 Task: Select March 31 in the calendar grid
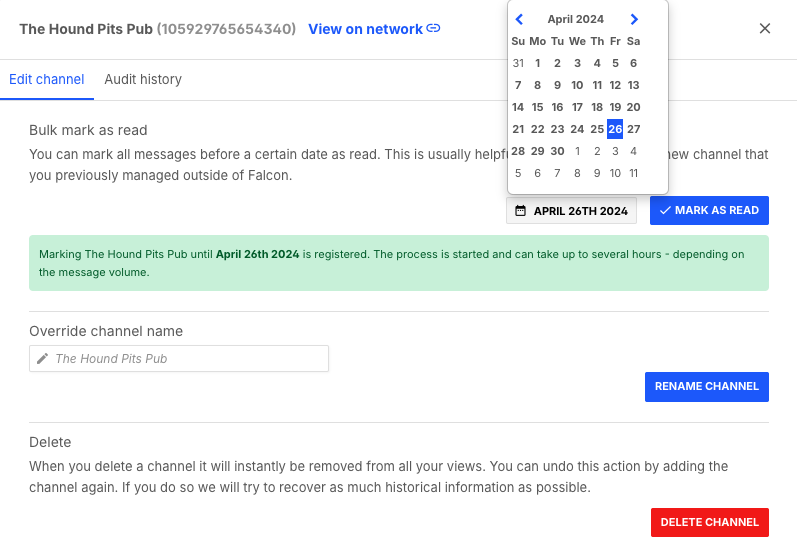click(518, 63)
